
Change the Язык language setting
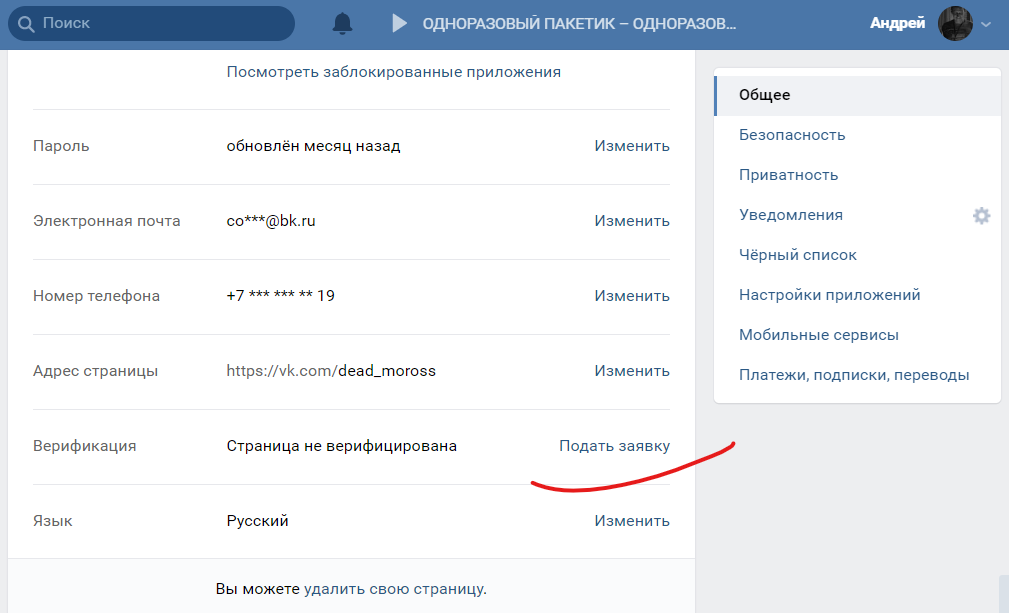[632, 521]
